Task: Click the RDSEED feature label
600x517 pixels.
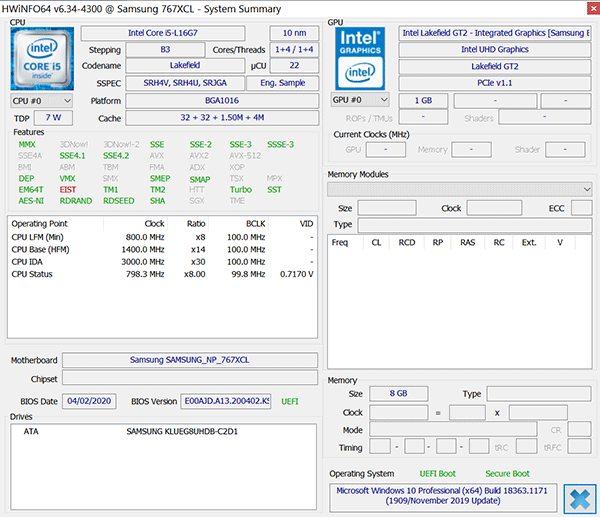Action: [119, 201]
